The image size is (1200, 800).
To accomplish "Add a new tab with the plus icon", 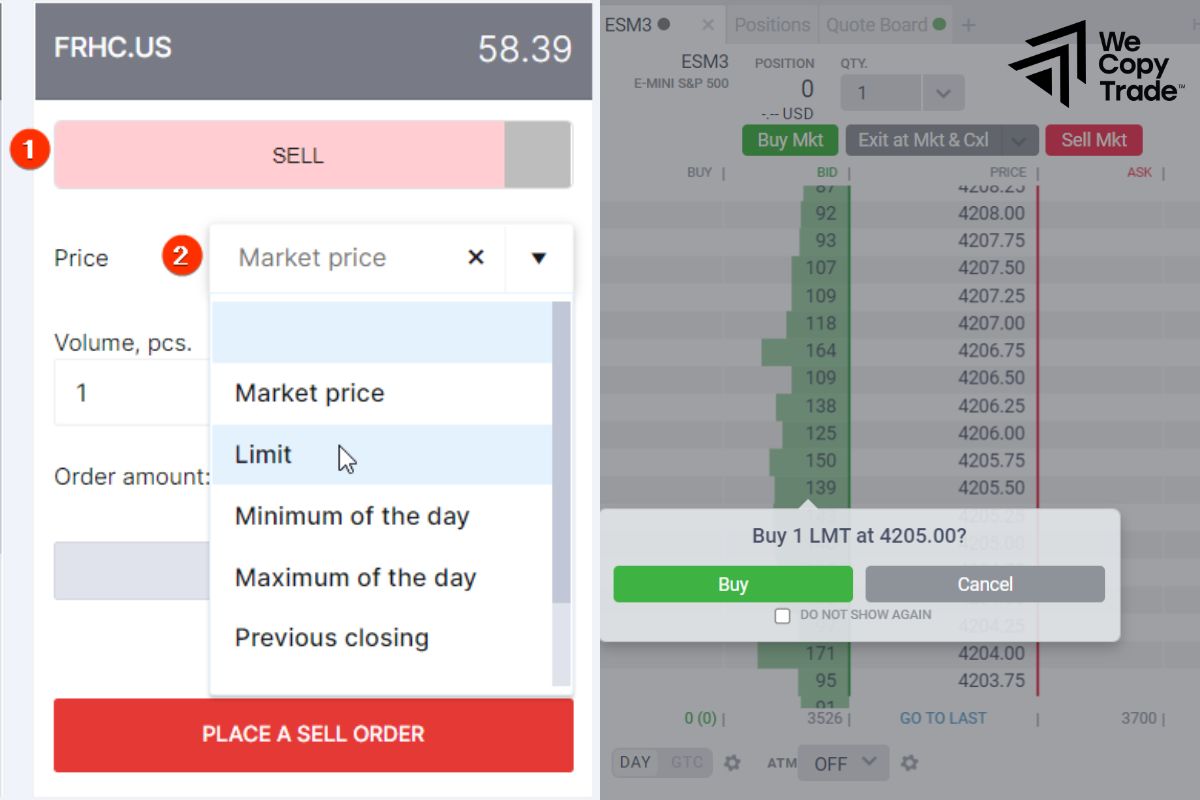I will tap(968, 24).
